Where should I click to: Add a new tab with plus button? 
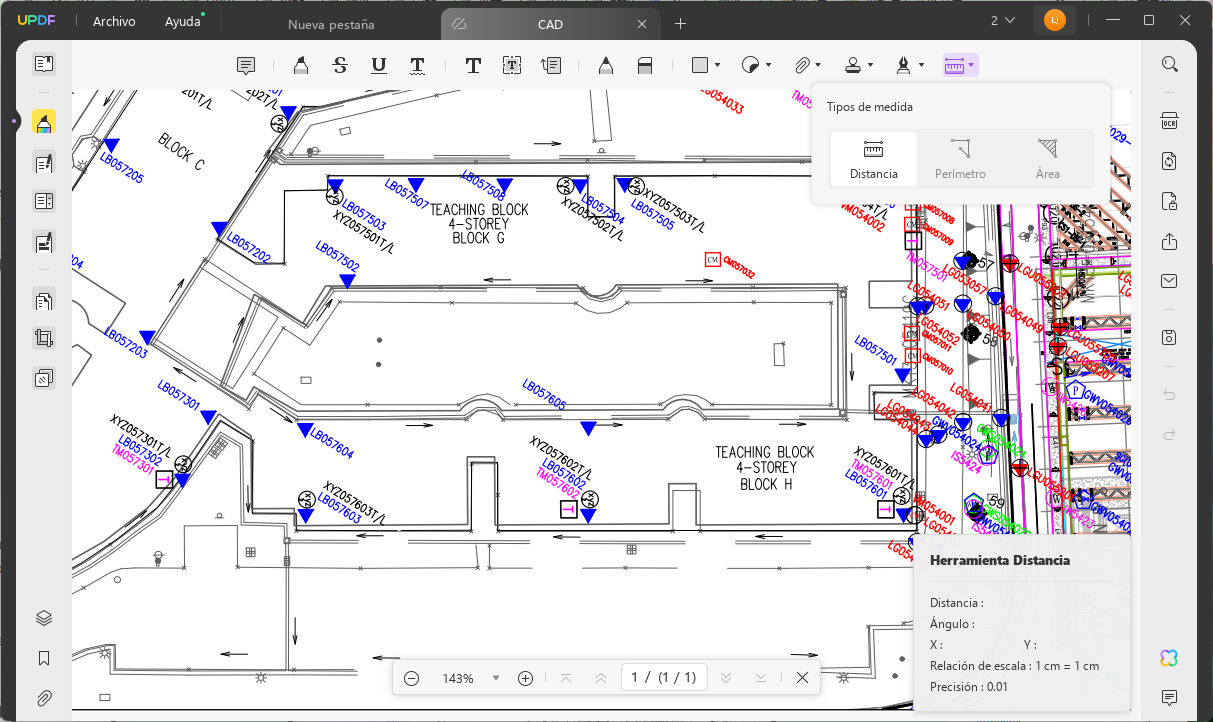(681, 23)
